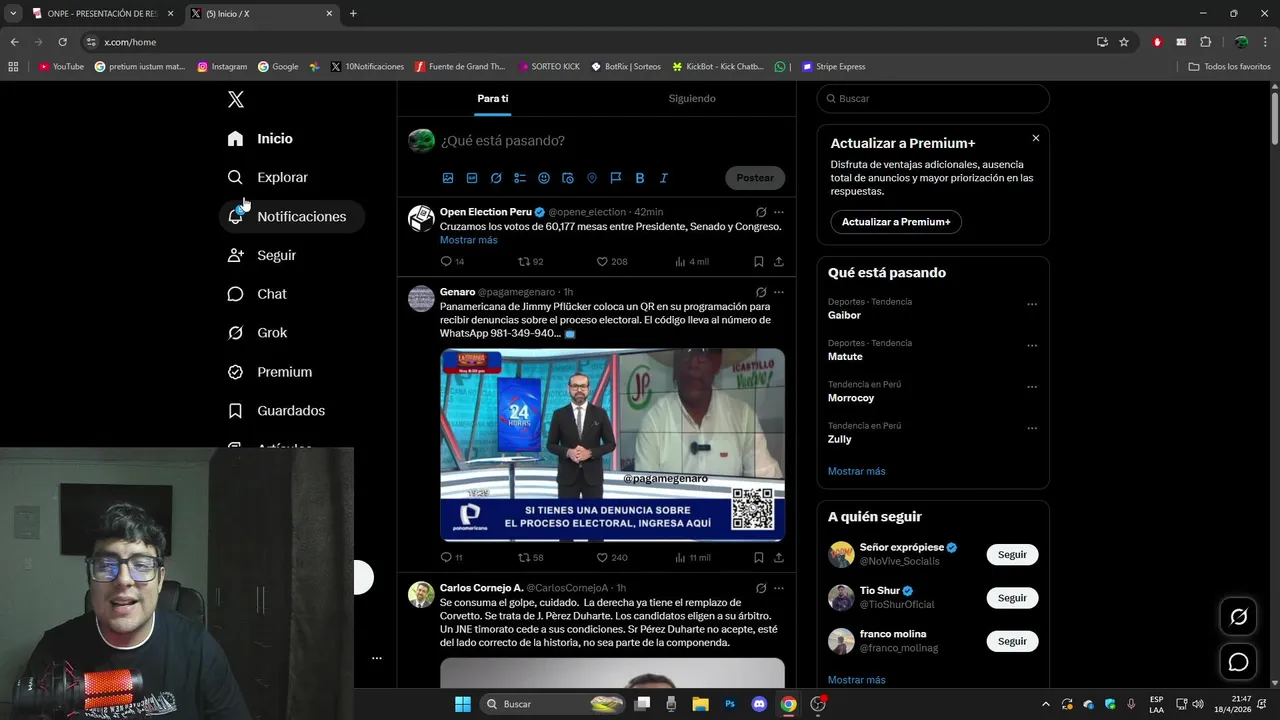1280x720 pixels.
Task: Click the Postear button
Action: tap(755, 178)
